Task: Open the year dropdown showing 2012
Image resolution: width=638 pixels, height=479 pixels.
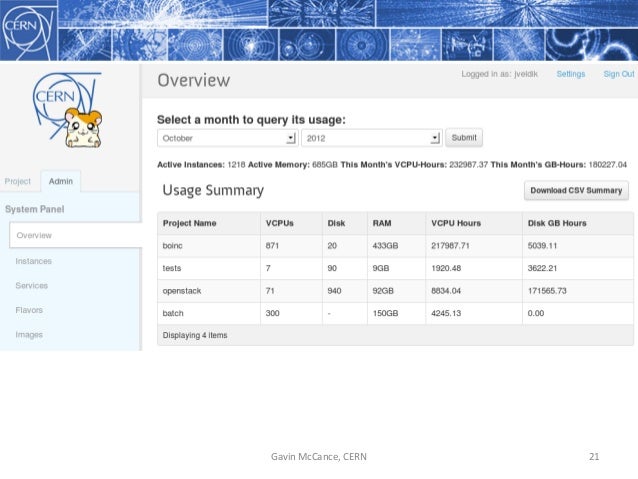Action: coord(372,138)
